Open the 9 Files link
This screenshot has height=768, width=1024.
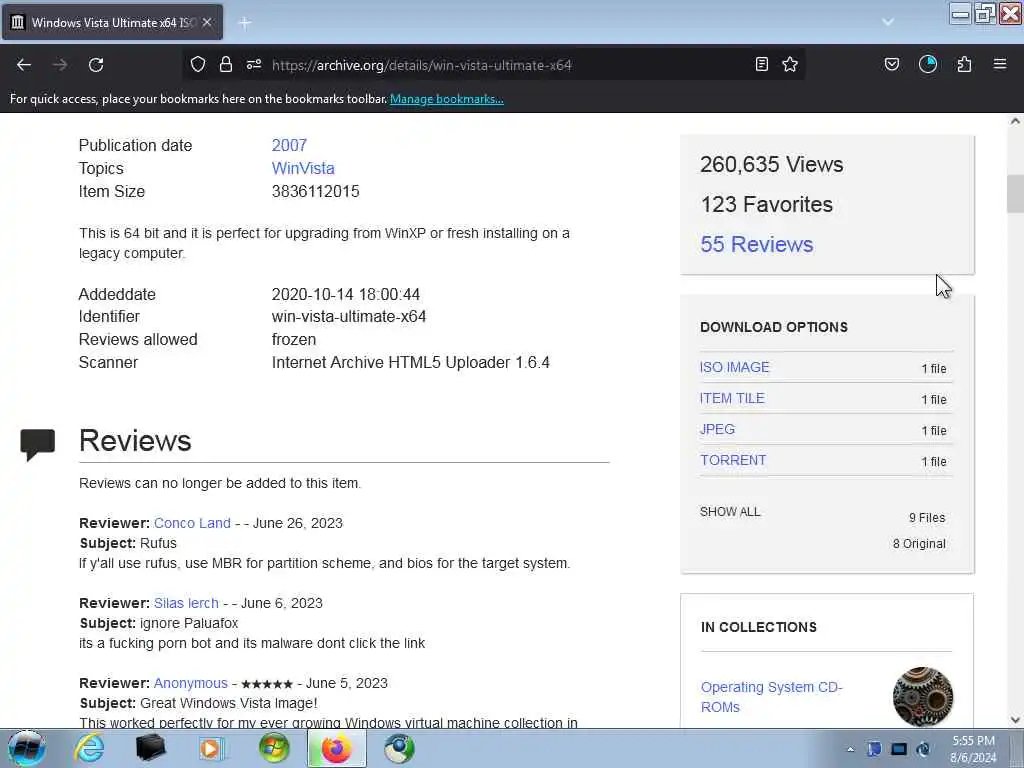point(927,518)
